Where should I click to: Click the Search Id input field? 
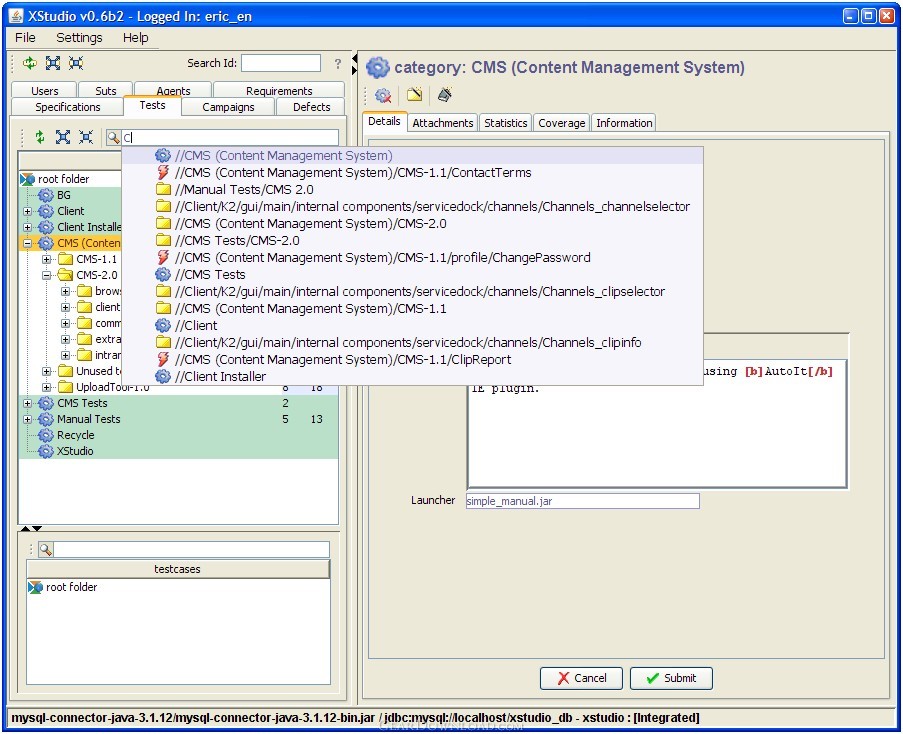point(280,63)
